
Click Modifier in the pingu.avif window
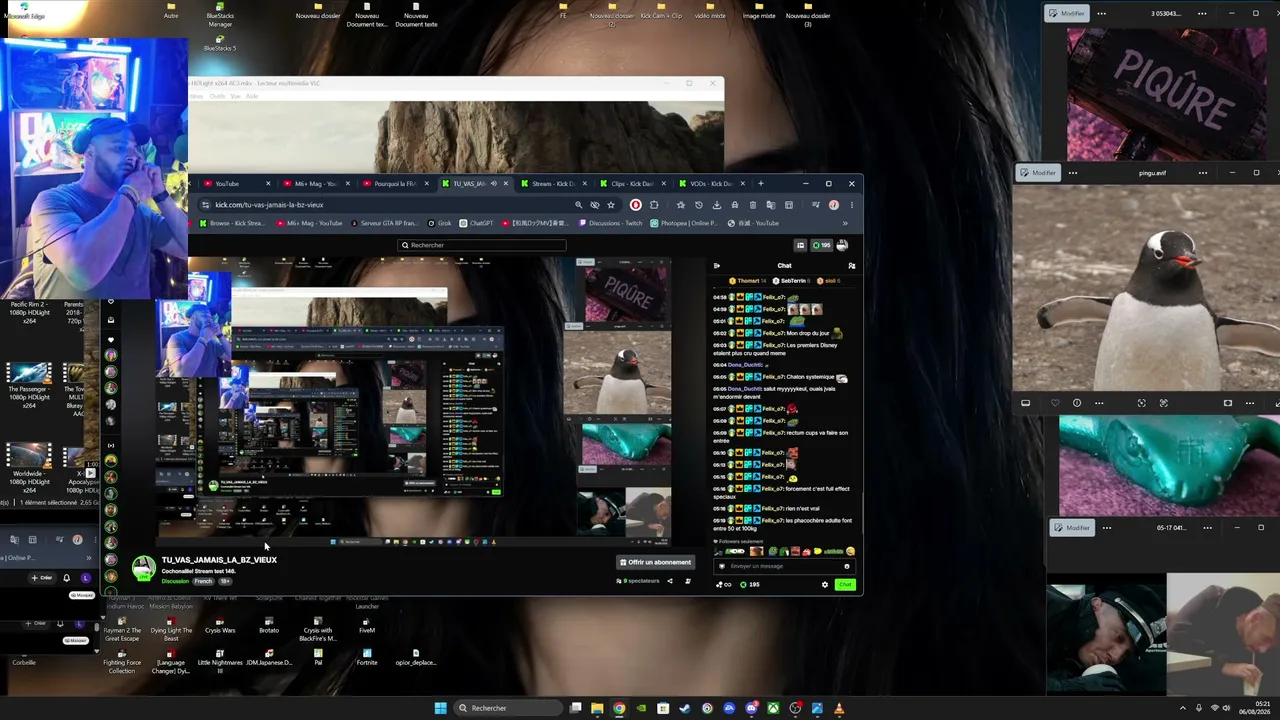(x=1038, y=172)
